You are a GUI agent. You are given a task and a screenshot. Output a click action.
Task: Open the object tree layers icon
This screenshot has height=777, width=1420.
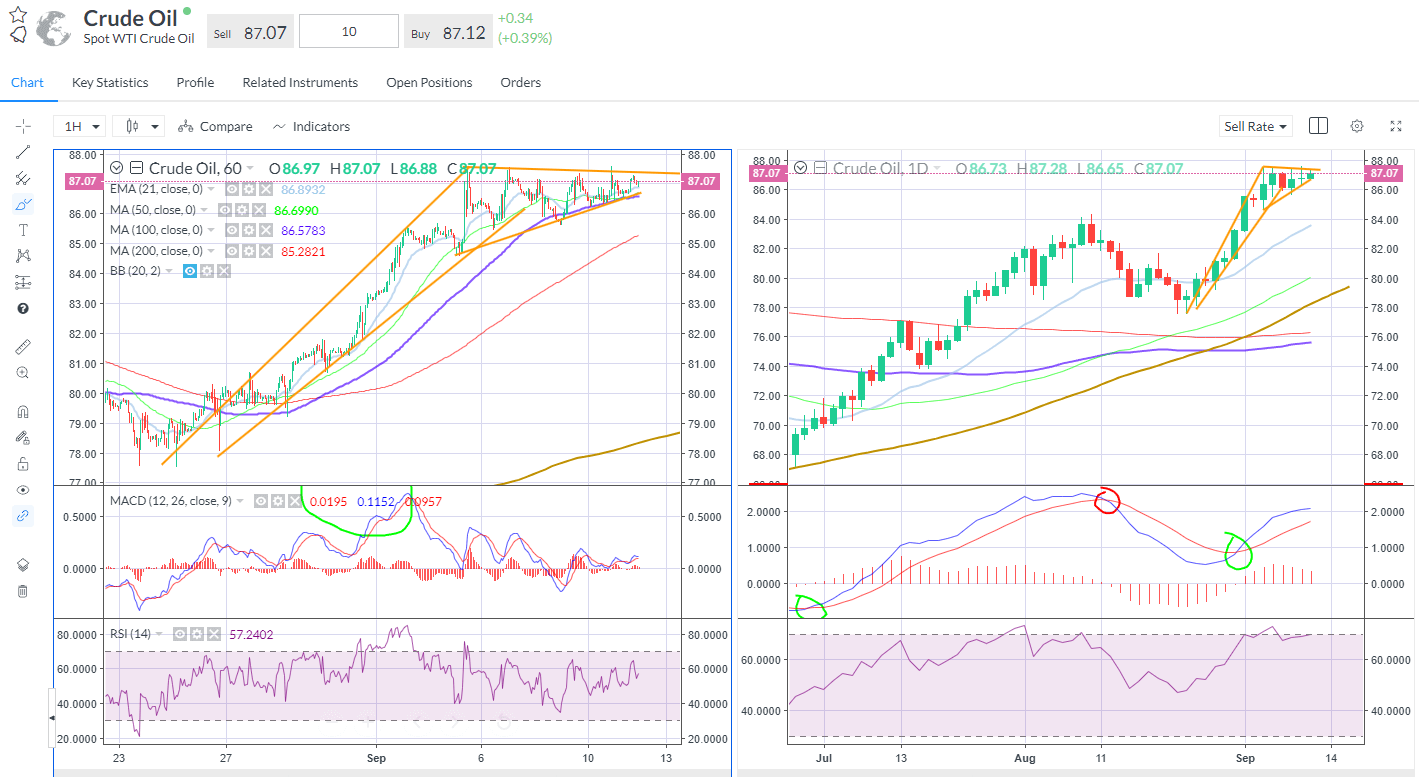[x=23, y=565]
